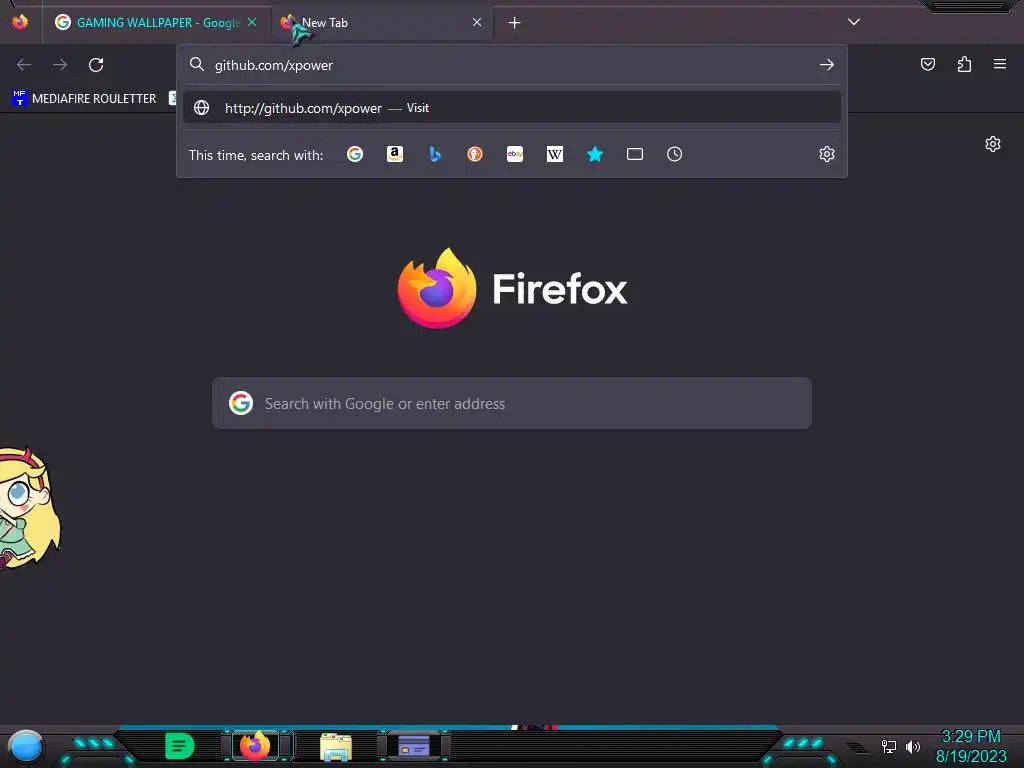Open network tray icon
The image size is (1024, 768).
click(889, 746)
